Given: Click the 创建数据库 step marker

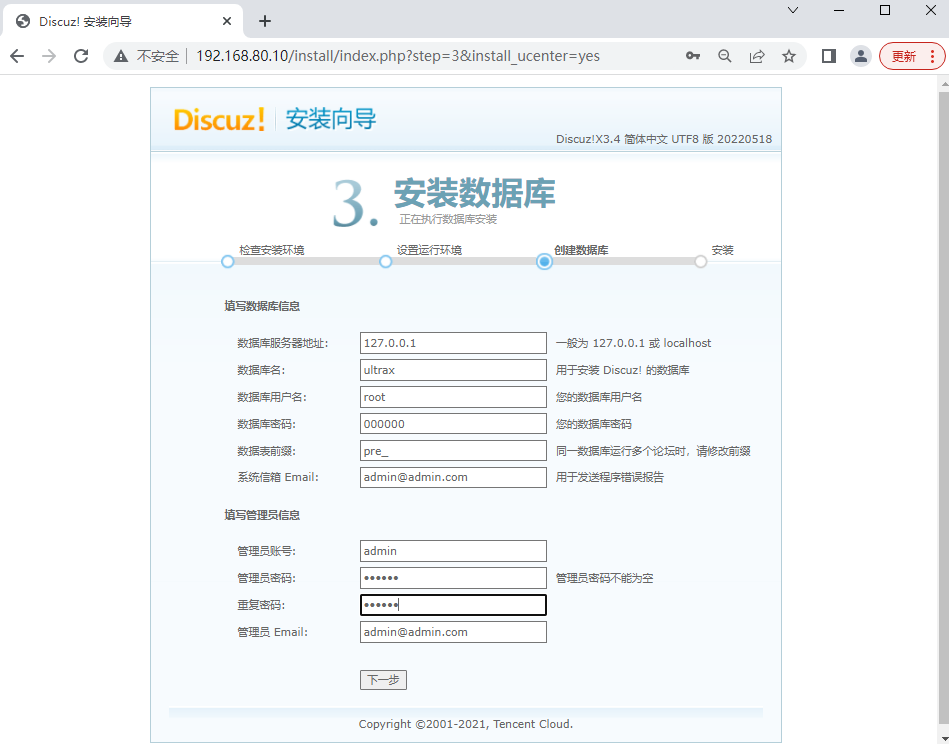Looking at the screenshot, I should [544, 262].
